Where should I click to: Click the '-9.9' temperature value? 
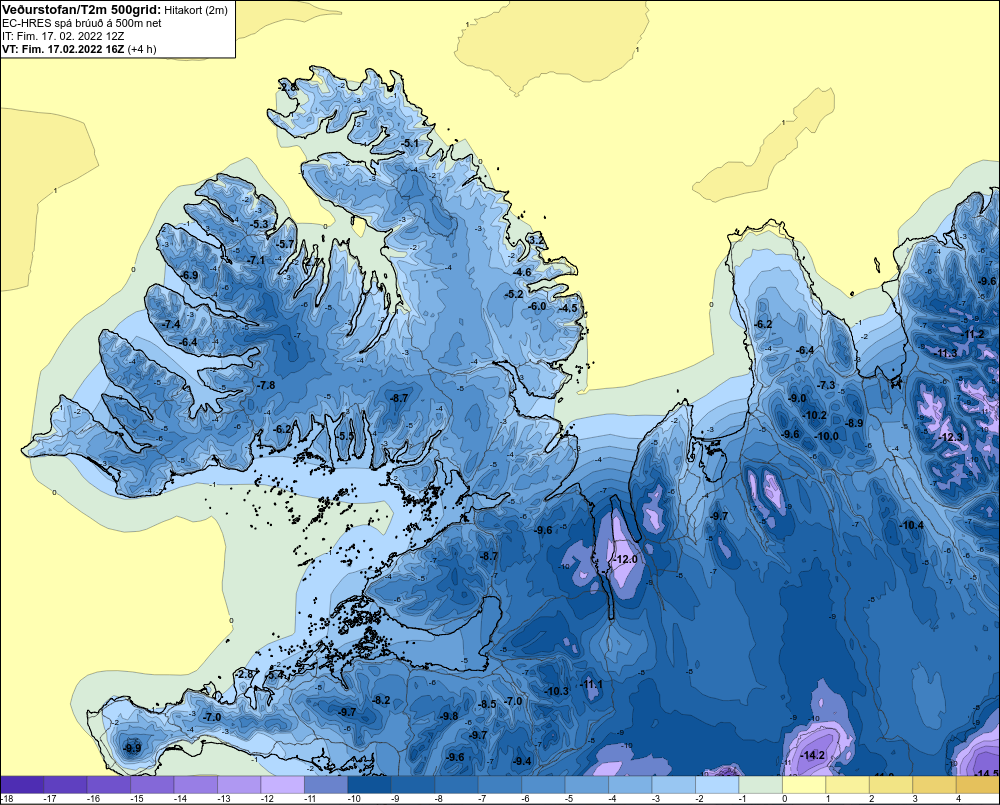[132, 748]
